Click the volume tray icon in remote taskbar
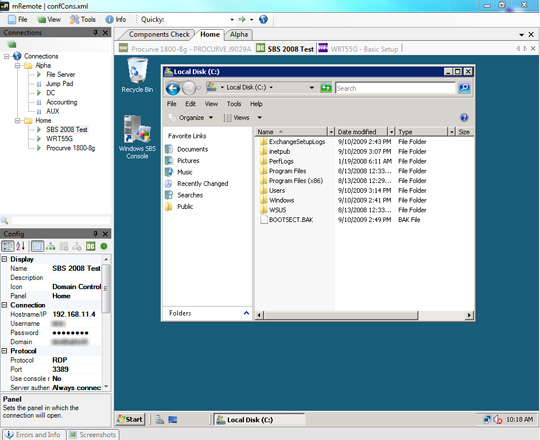 (498, 419)
